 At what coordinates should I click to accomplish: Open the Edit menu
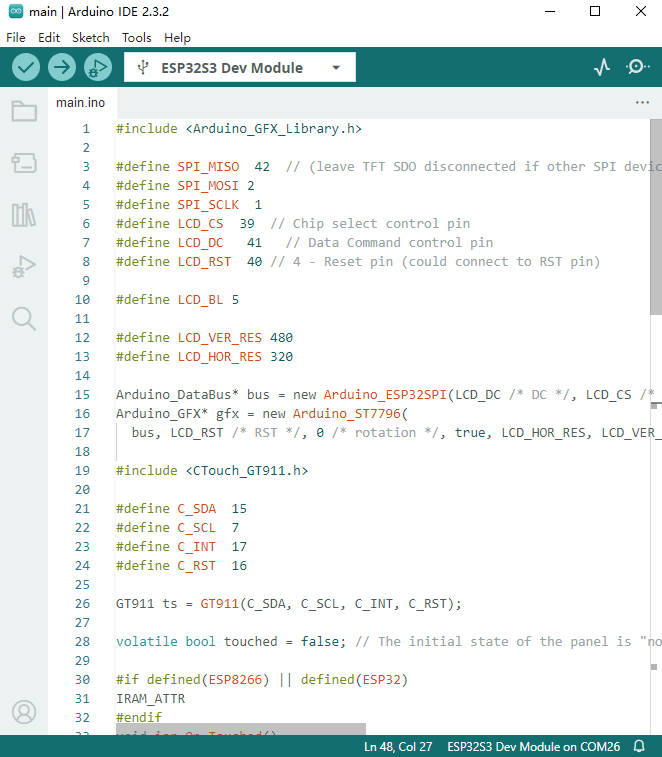49,38
